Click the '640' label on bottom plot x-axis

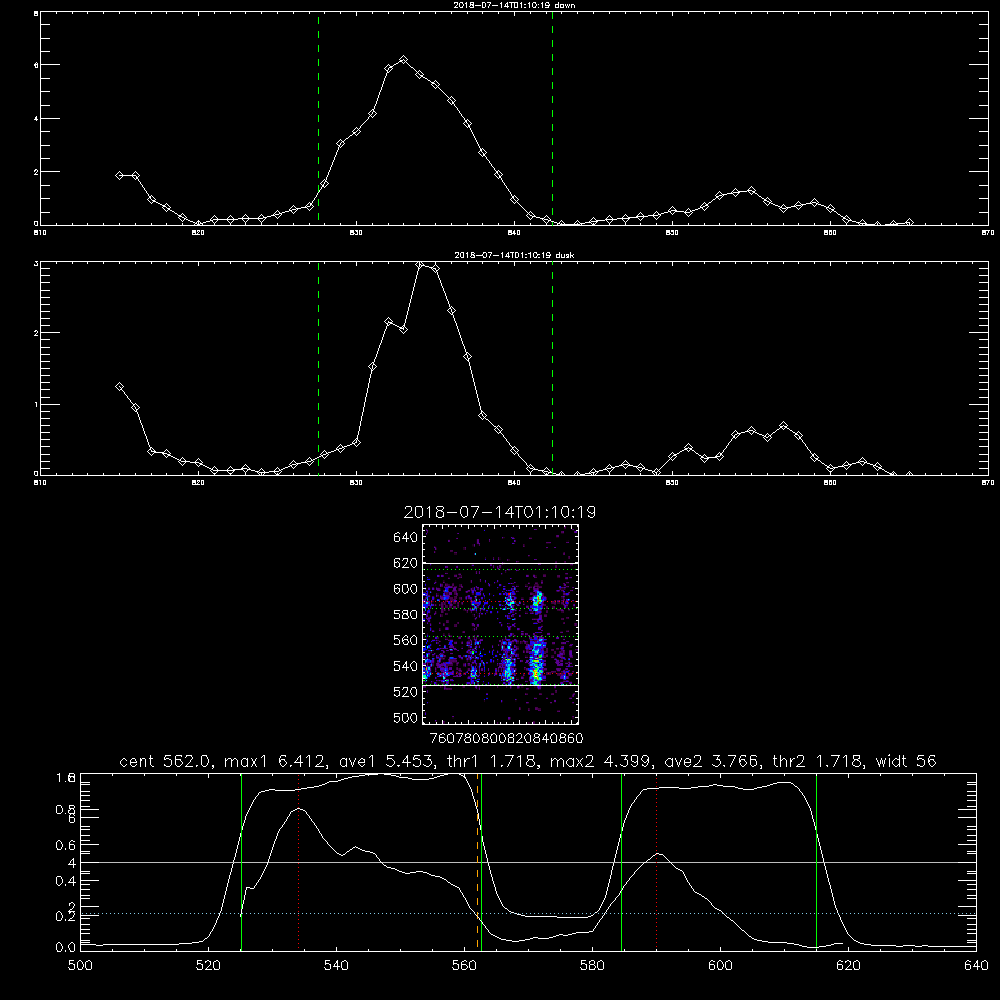tap(976, 965)
